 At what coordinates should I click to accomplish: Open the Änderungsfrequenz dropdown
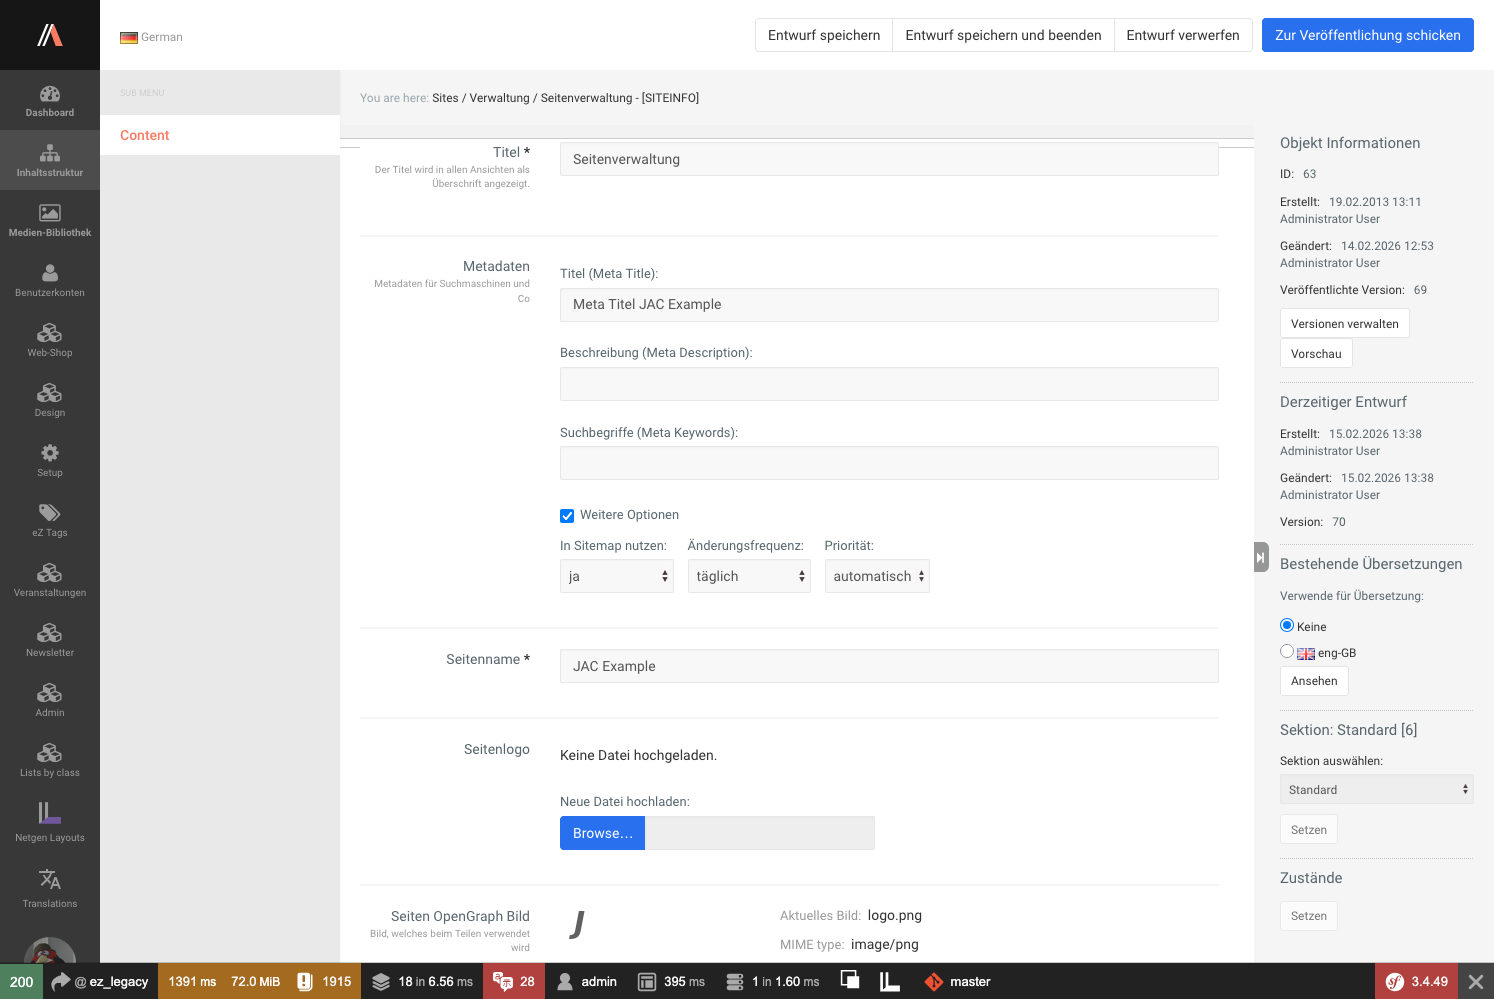tap(748, 576)
